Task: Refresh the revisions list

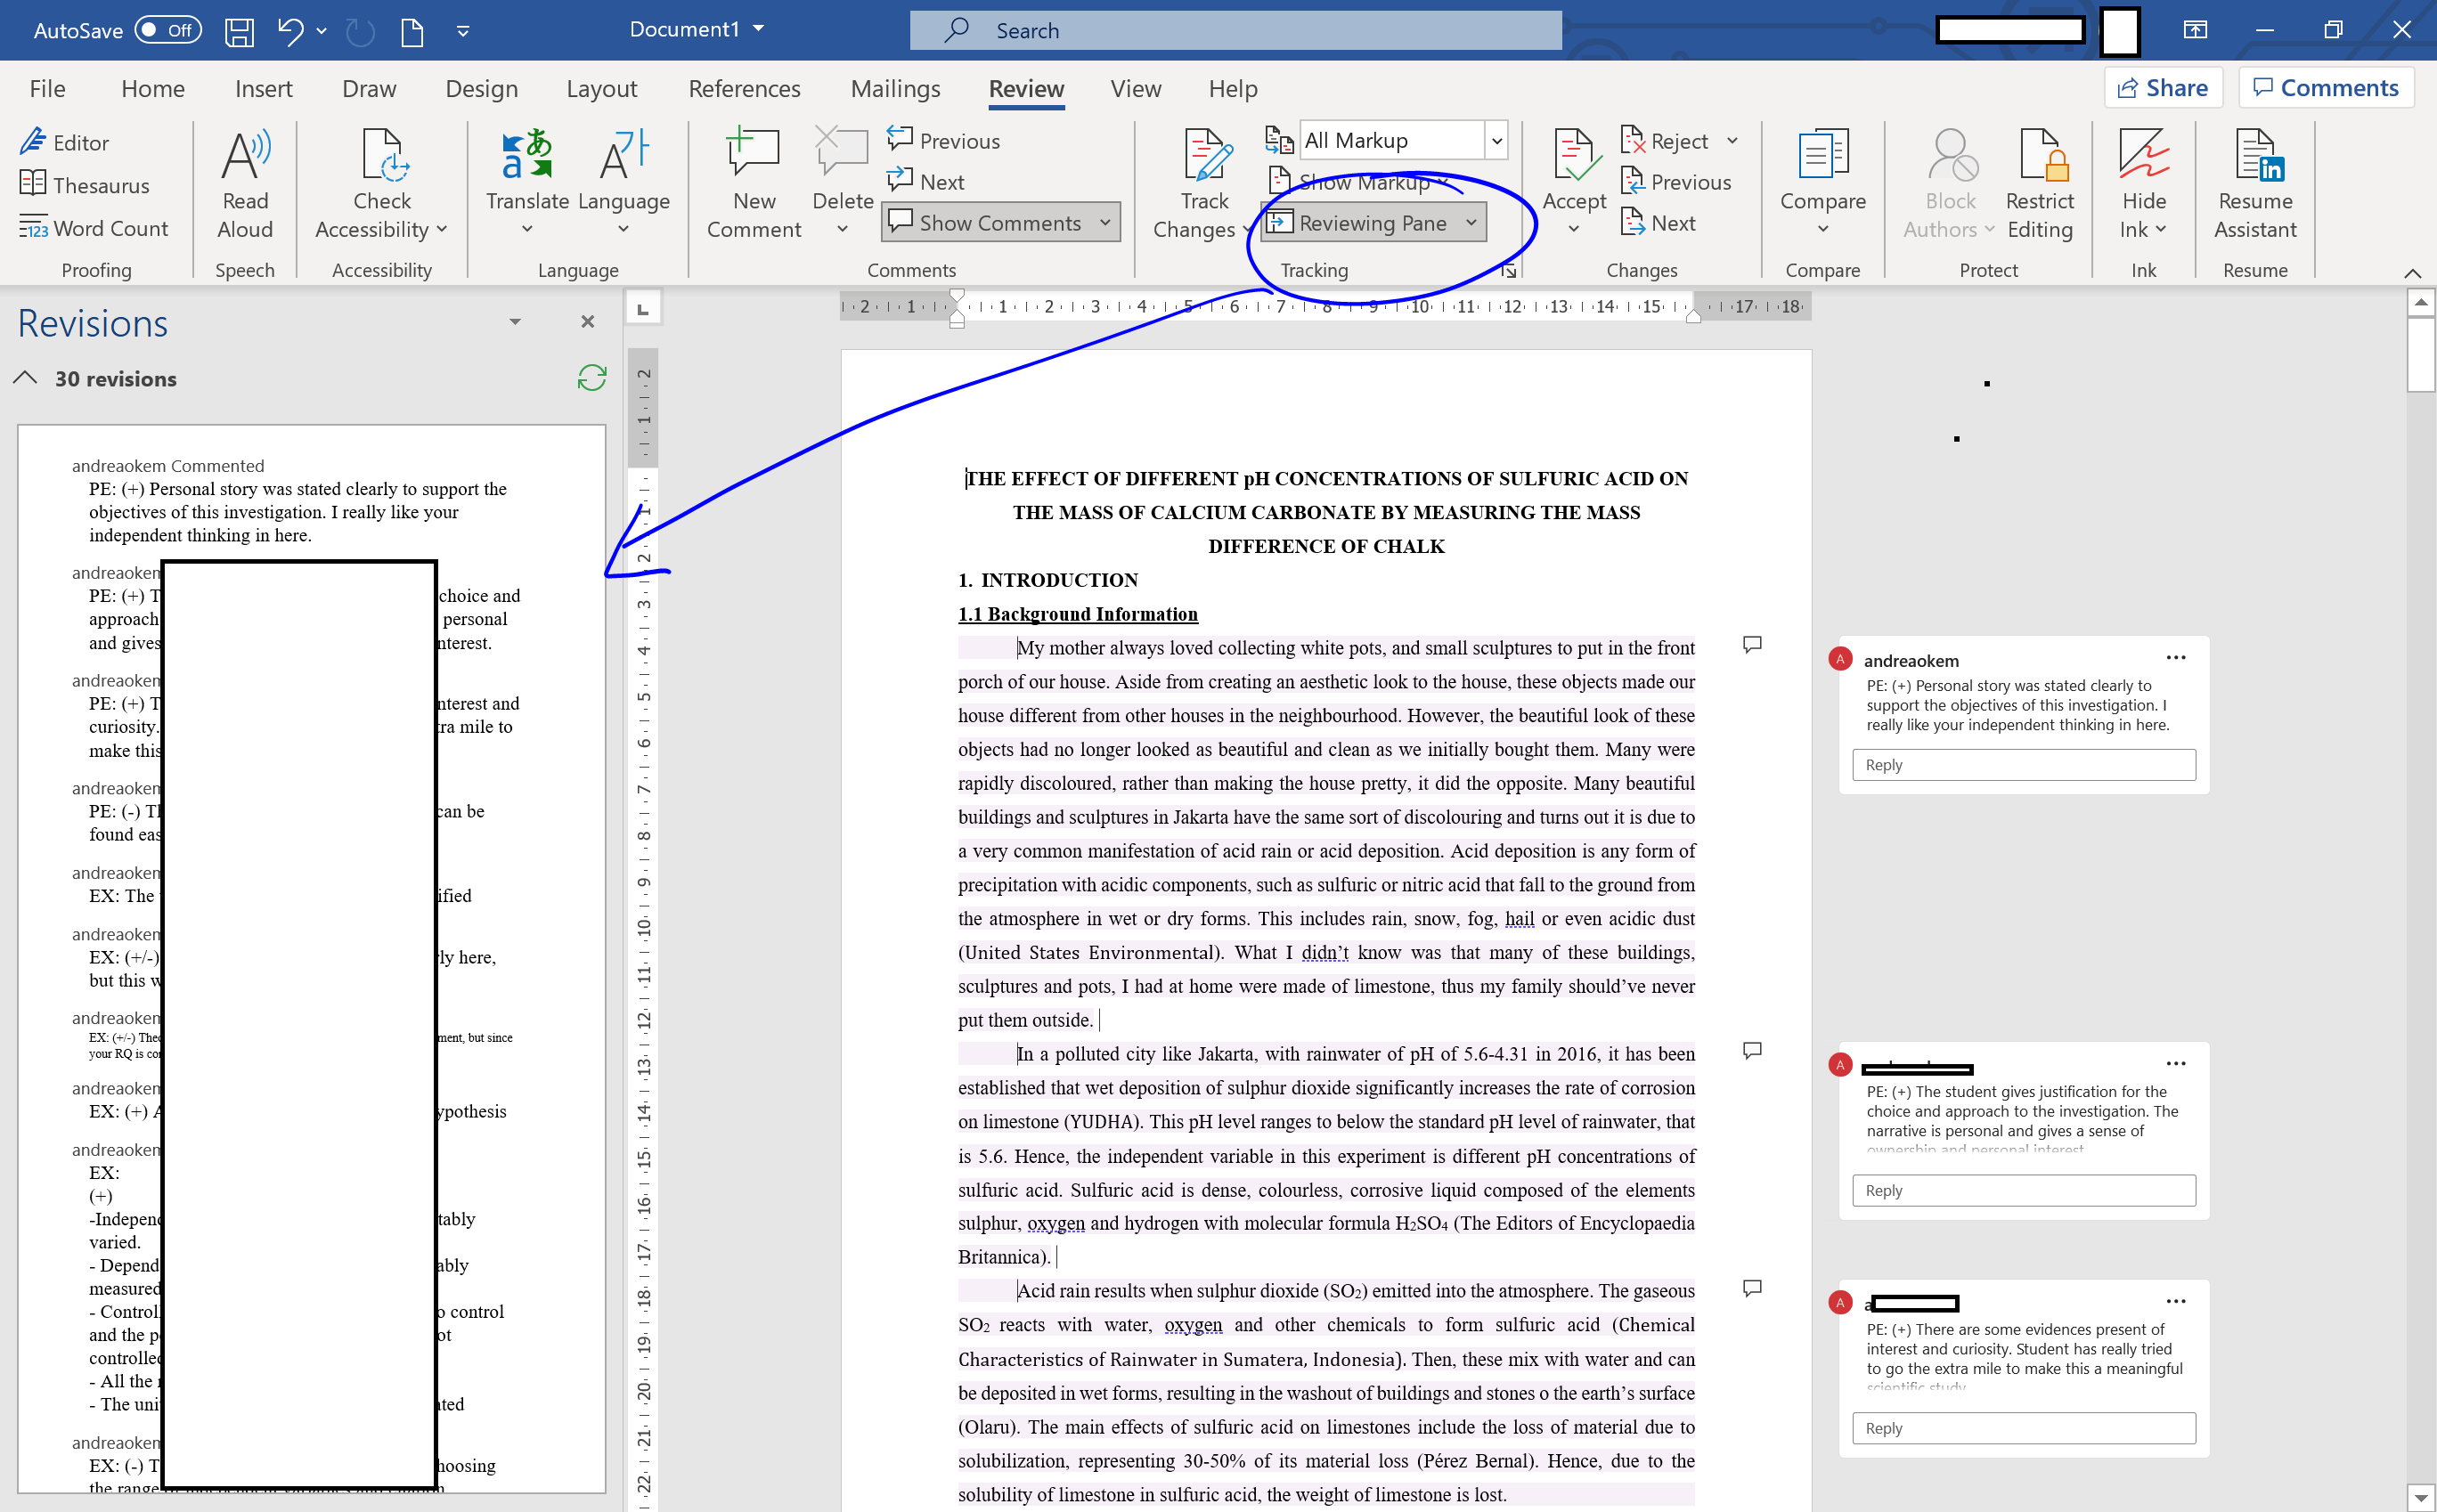Action: [592, 378]
